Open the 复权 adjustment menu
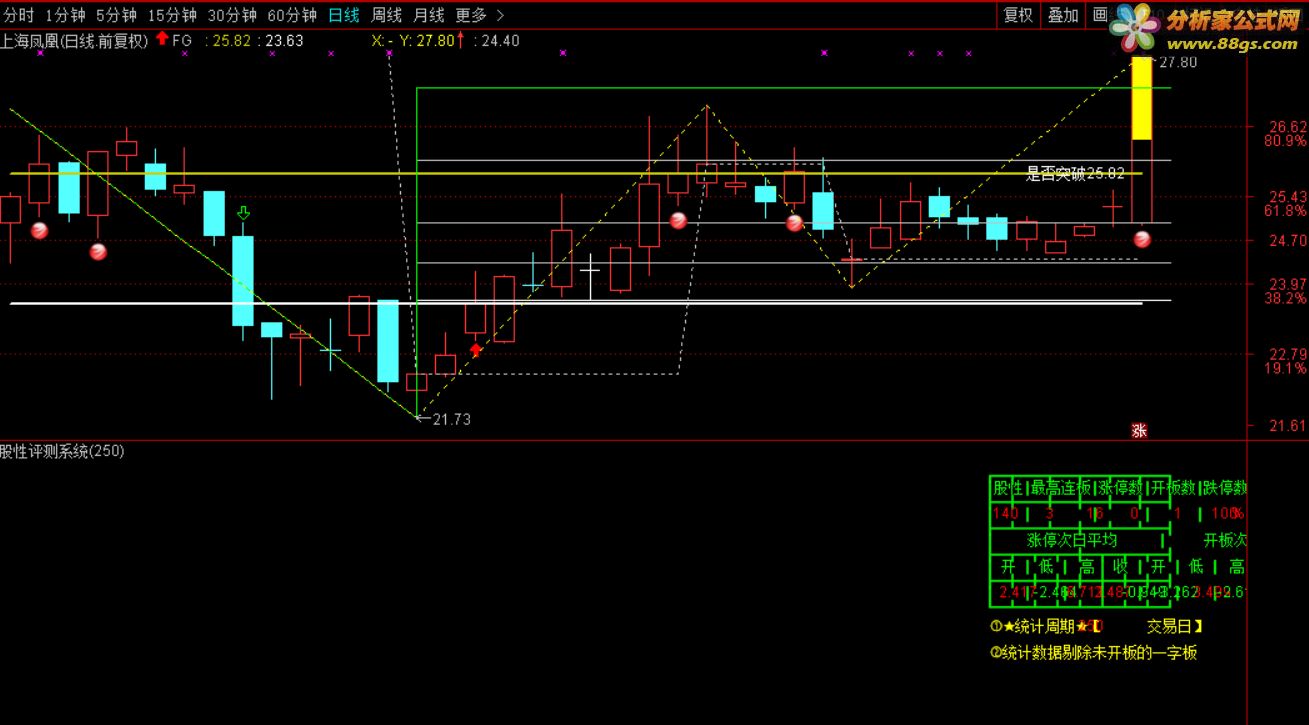The height and width of the screenshot is (725, 1309). click(x=1018, y=15)
